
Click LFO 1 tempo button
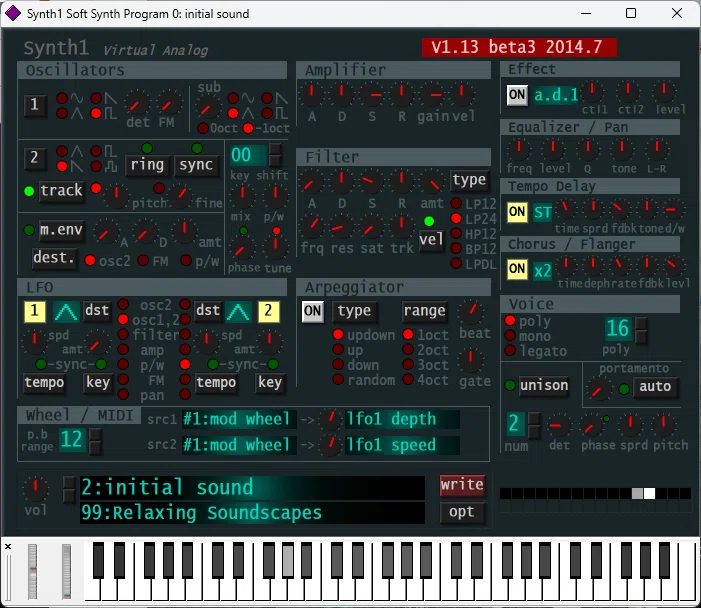point(44,383)
